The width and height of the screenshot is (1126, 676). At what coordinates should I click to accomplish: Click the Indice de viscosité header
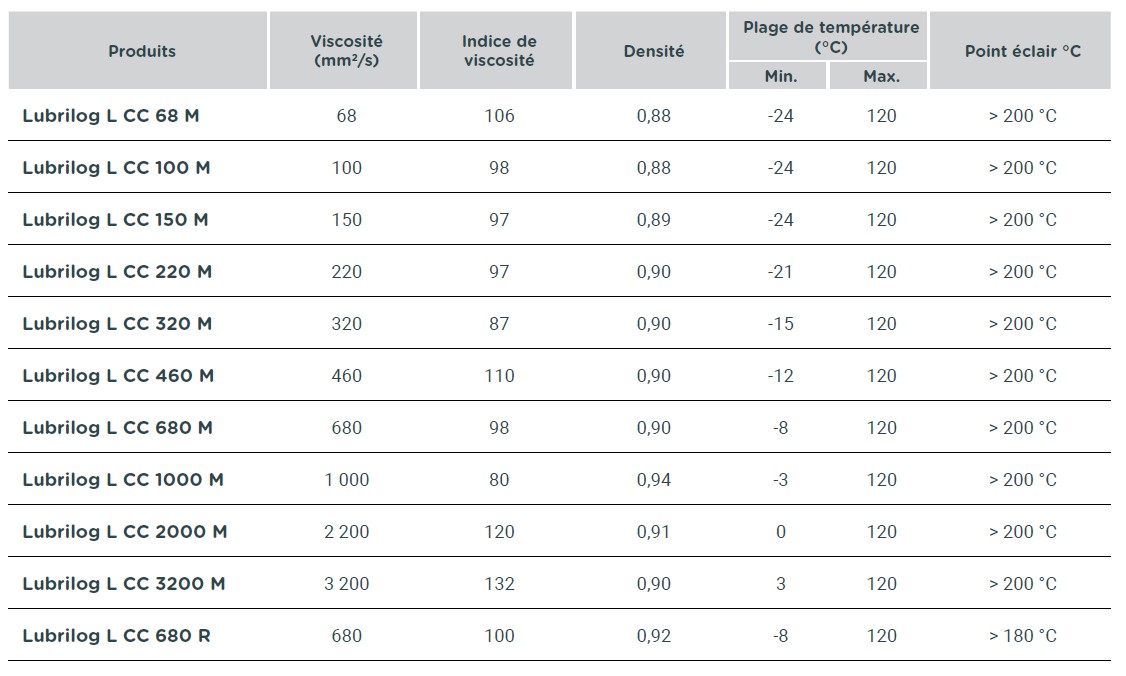[499, 51]
